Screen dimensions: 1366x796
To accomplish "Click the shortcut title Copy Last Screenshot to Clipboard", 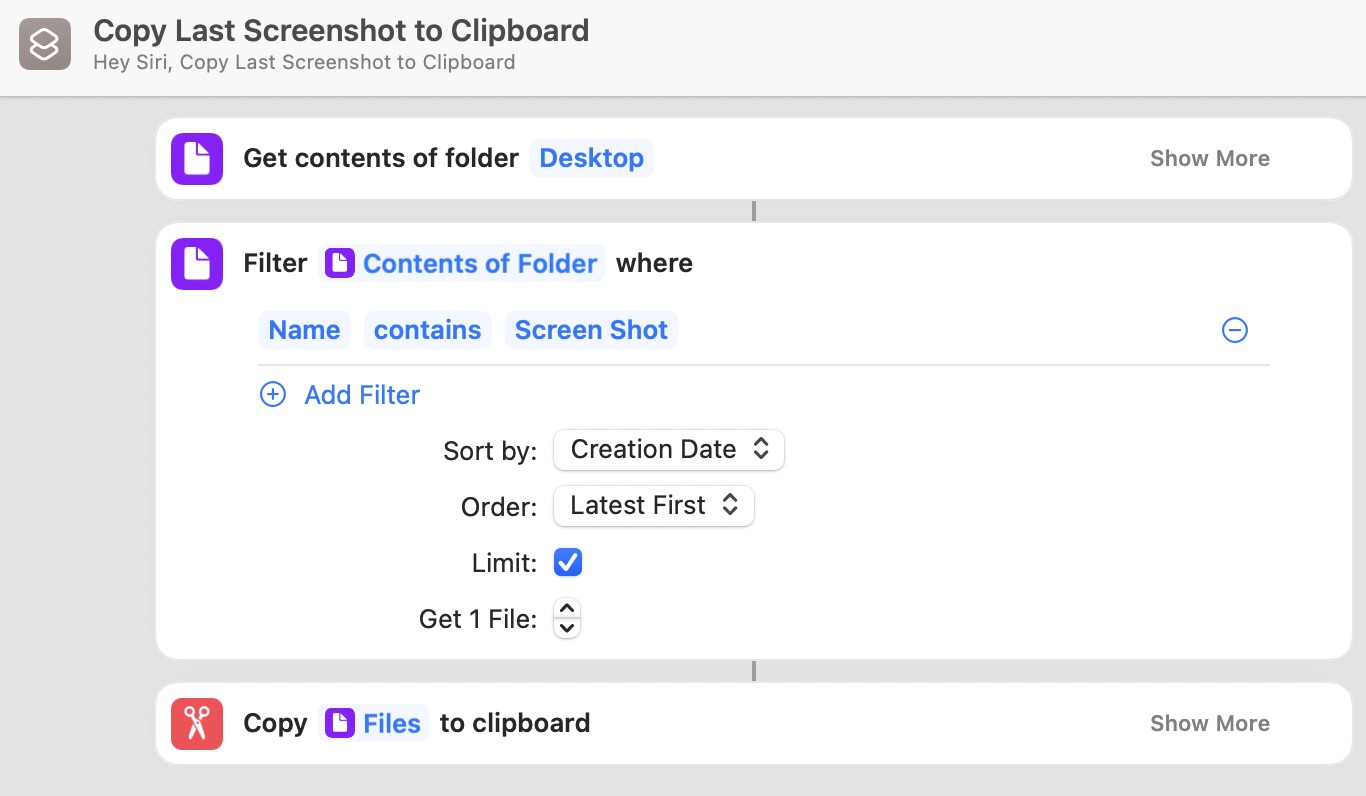I will pos(341,31).
